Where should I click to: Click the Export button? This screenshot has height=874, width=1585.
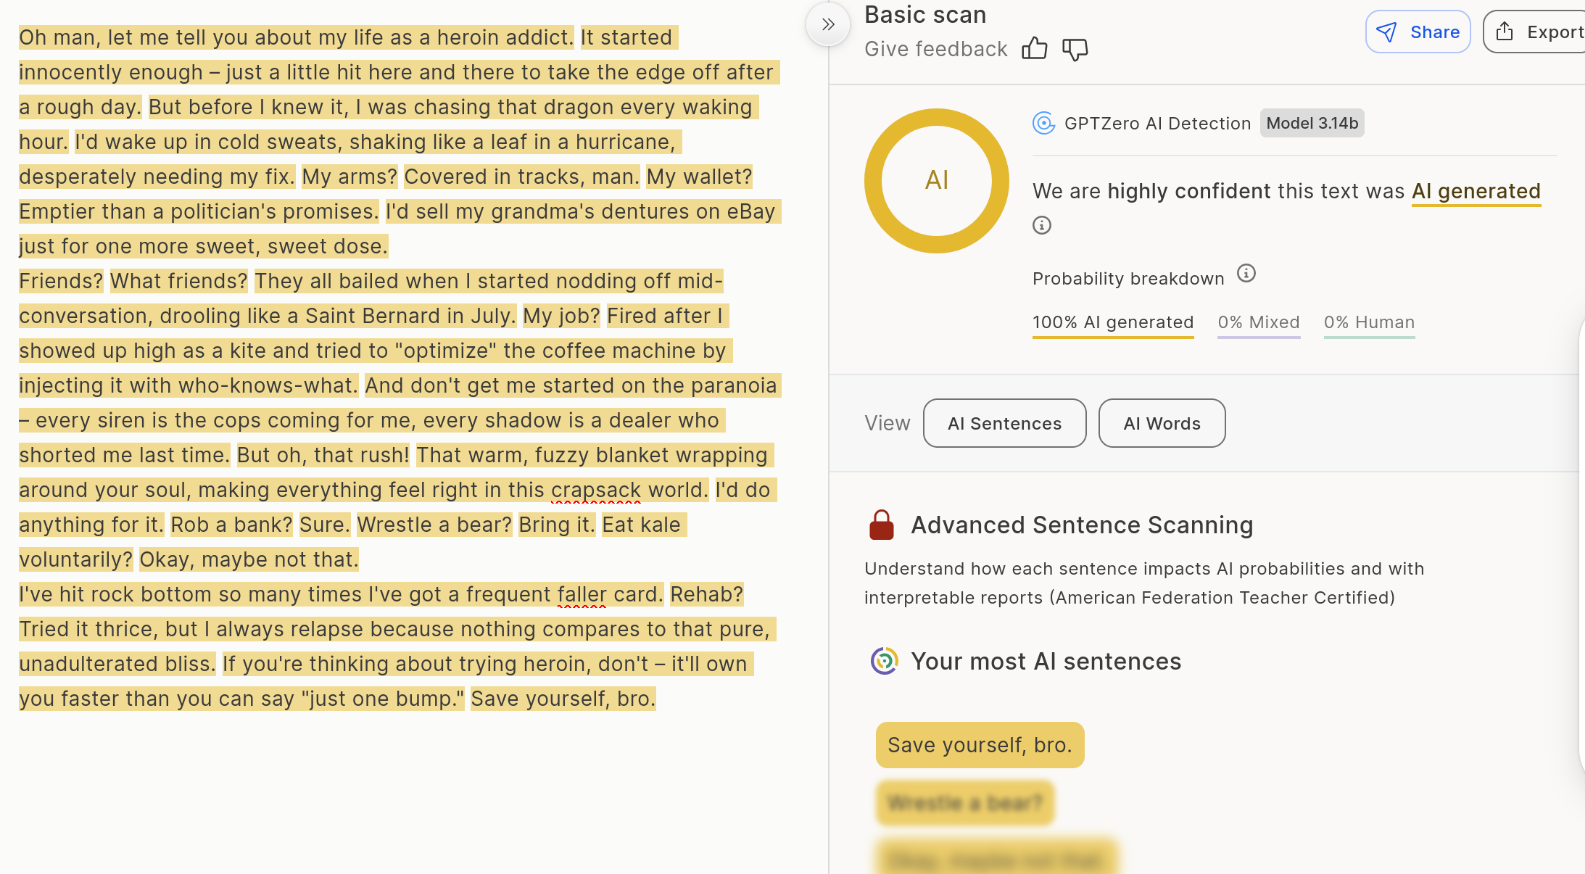[1538, 32]
